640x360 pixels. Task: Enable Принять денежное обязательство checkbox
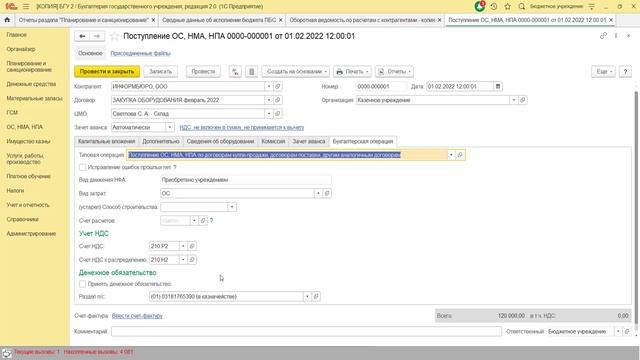coord(82,284)
